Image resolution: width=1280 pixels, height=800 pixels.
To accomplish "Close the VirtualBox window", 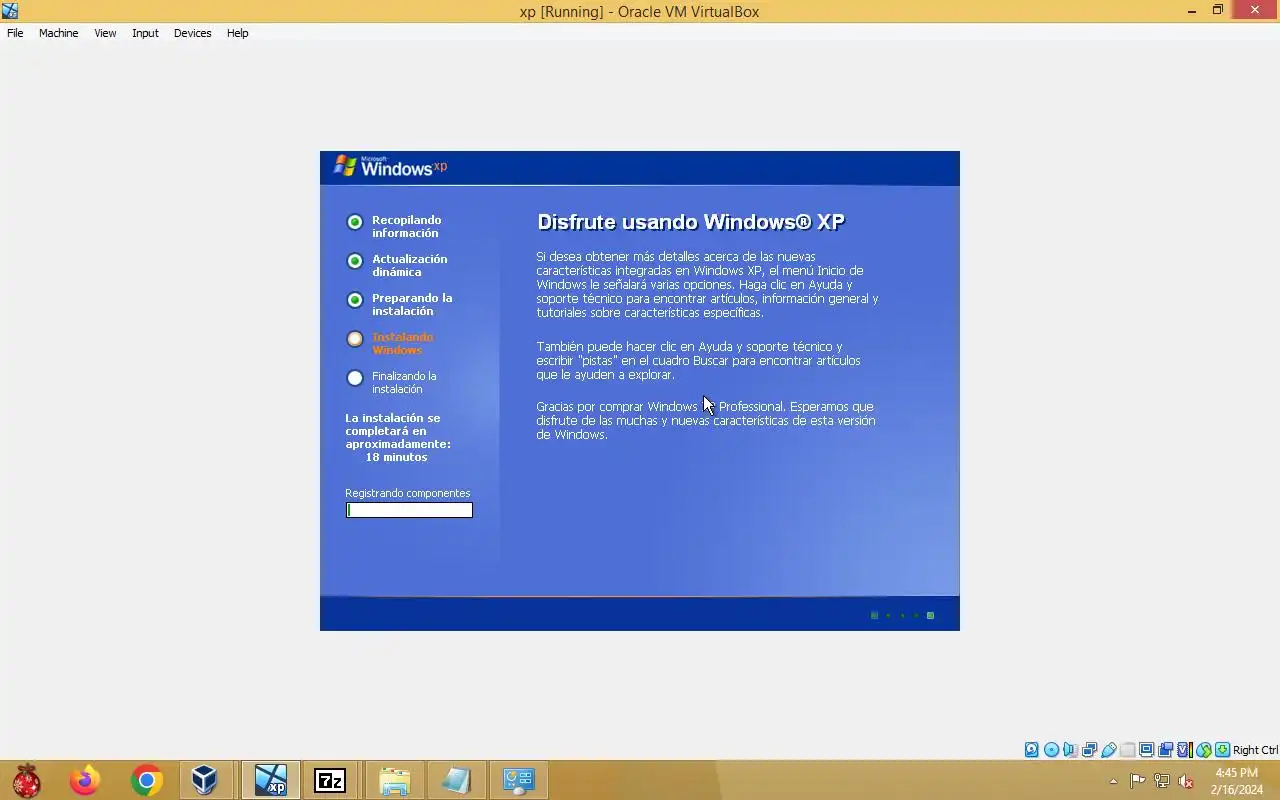I will click(1256, 11).
